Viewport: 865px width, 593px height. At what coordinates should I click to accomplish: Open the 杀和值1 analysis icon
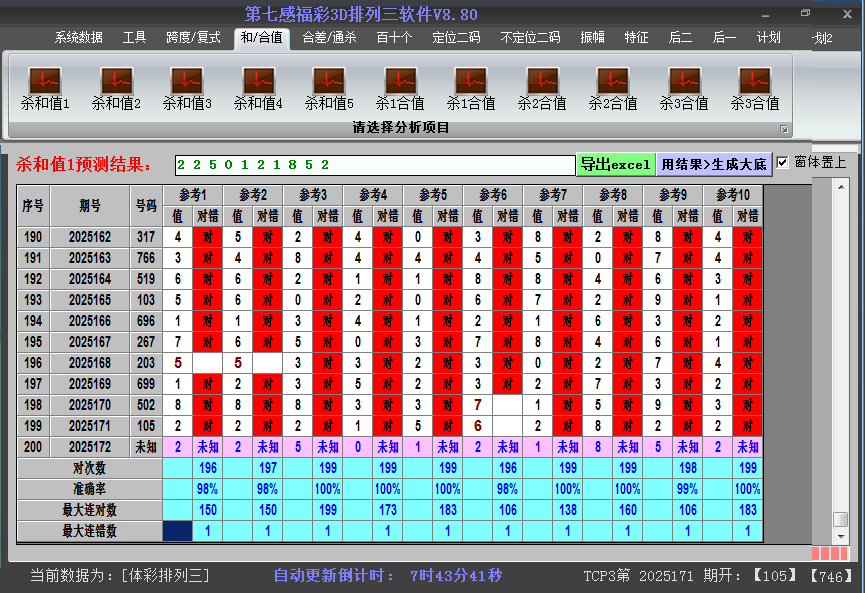pos(45,88)
